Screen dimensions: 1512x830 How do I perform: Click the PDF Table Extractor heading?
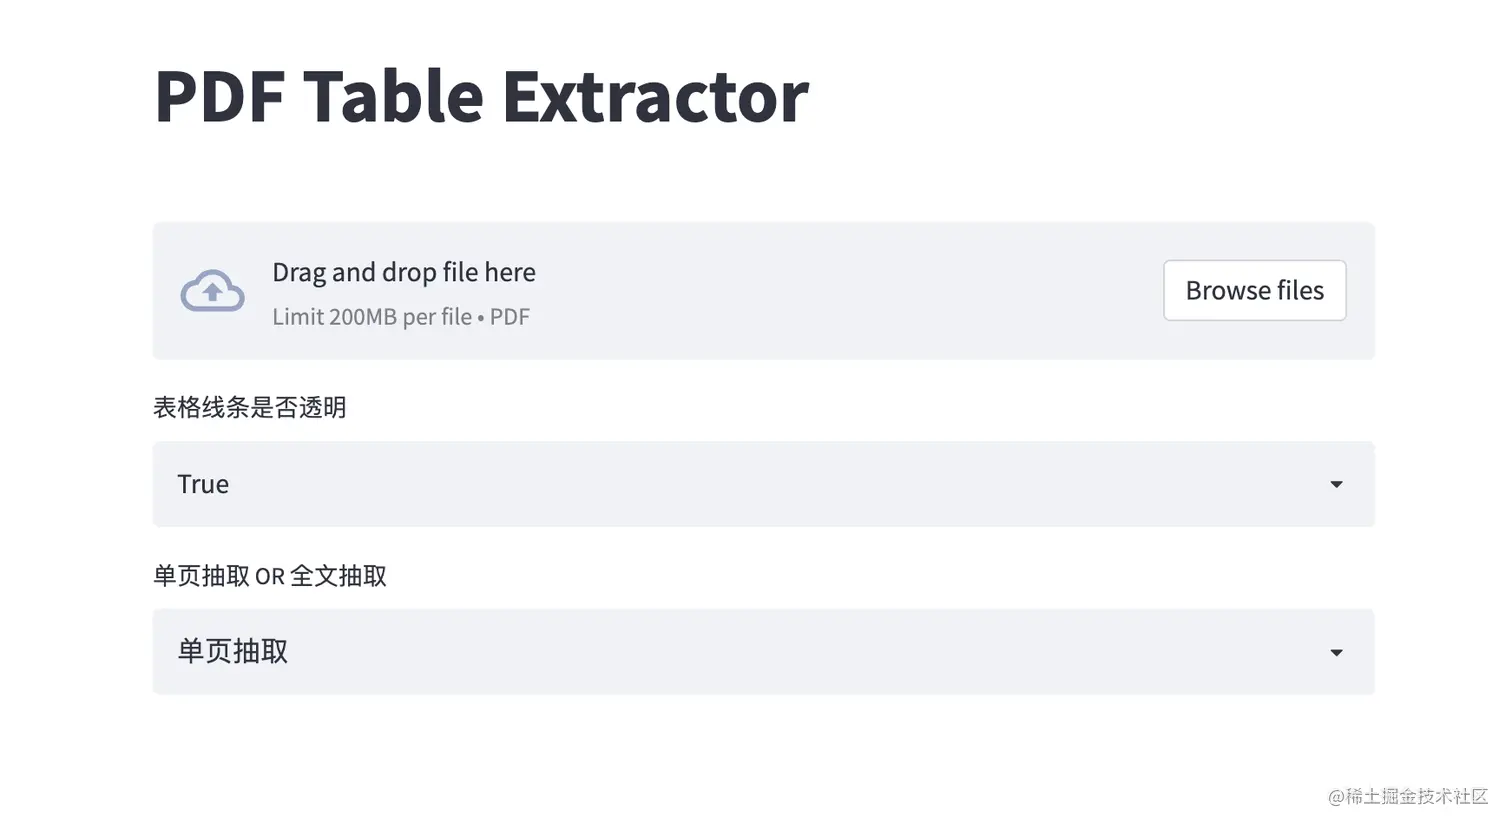point(481,96)
